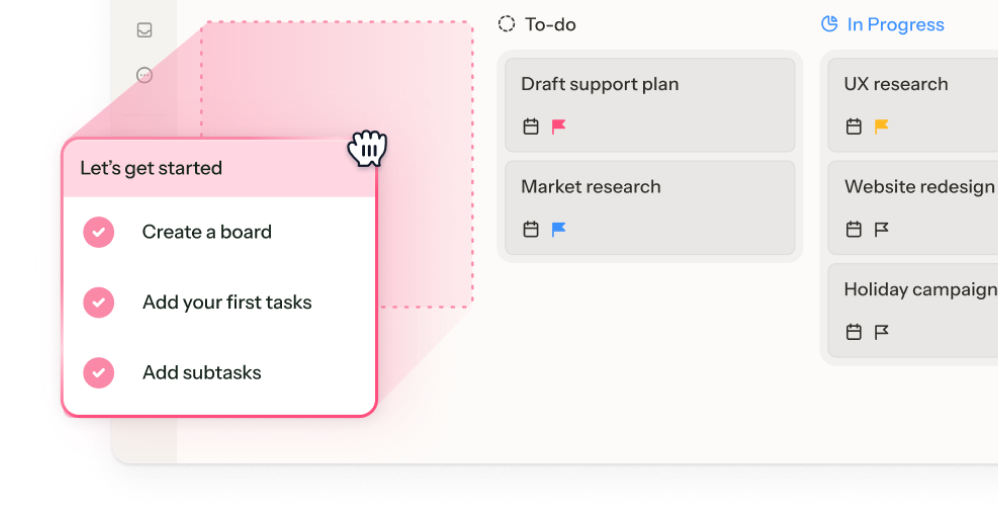
Task: Click the calendar icon on Website redesign
Action: pos(854,229)
